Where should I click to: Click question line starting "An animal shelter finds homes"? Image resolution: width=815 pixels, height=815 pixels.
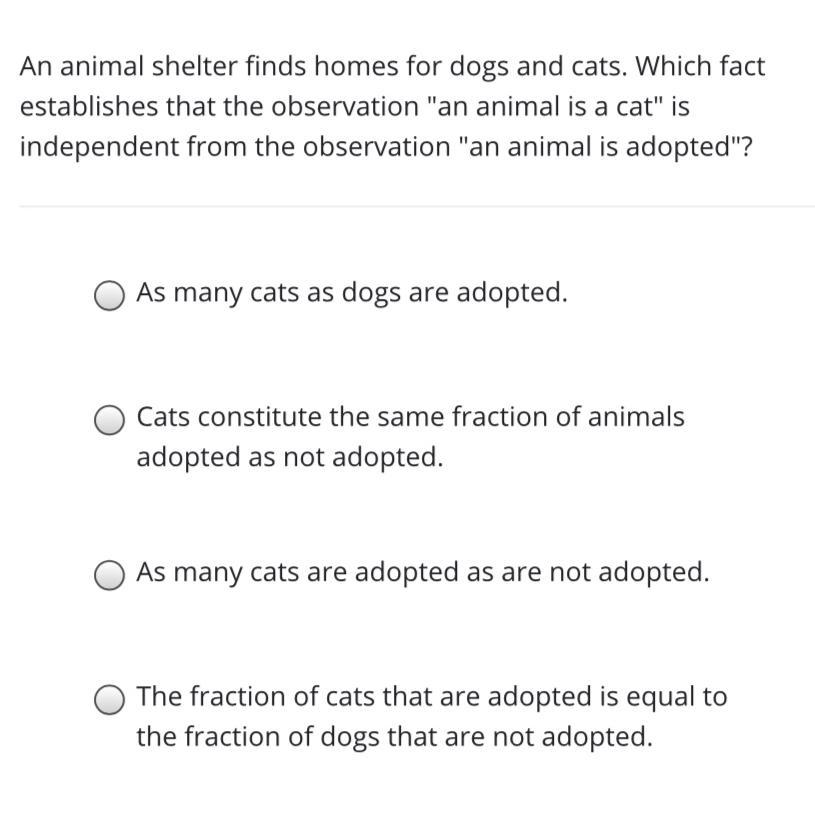(x=392, y=67)
